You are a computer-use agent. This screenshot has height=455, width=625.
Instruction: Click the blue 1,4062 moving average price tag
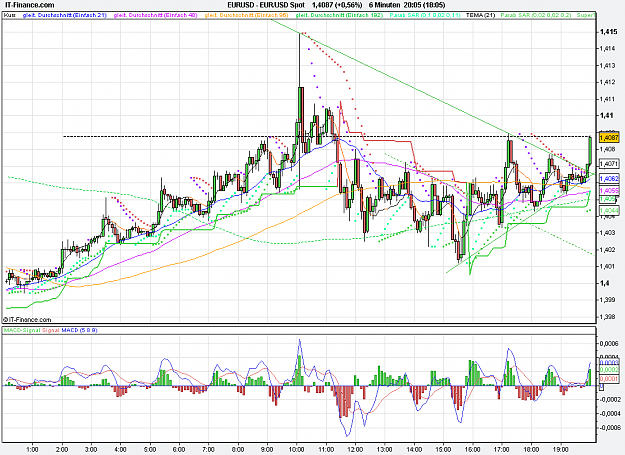click(x=609, y=179)
